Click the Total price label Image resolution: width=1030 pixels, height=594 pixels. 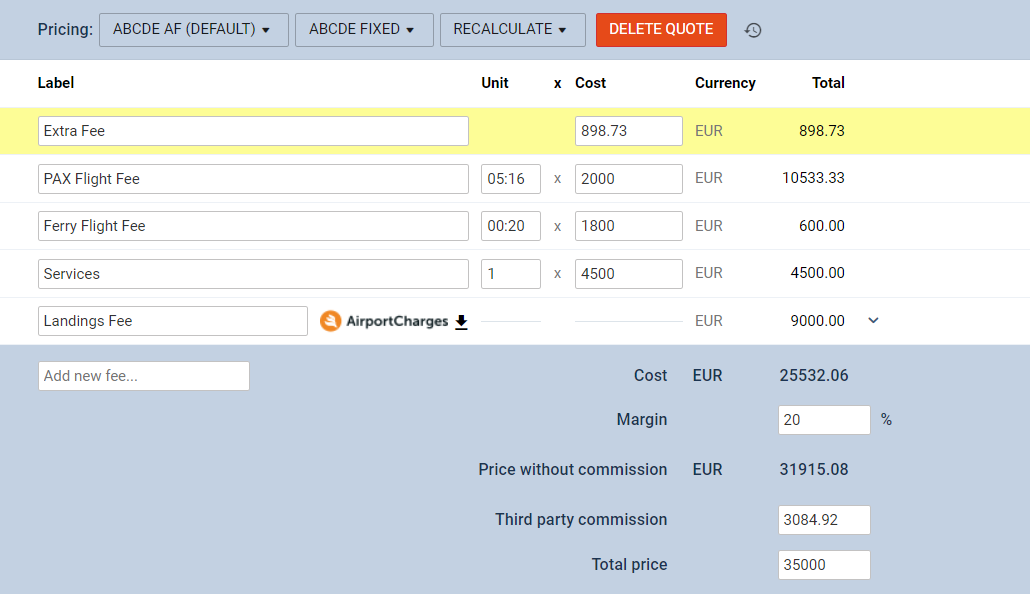(629, 564)
